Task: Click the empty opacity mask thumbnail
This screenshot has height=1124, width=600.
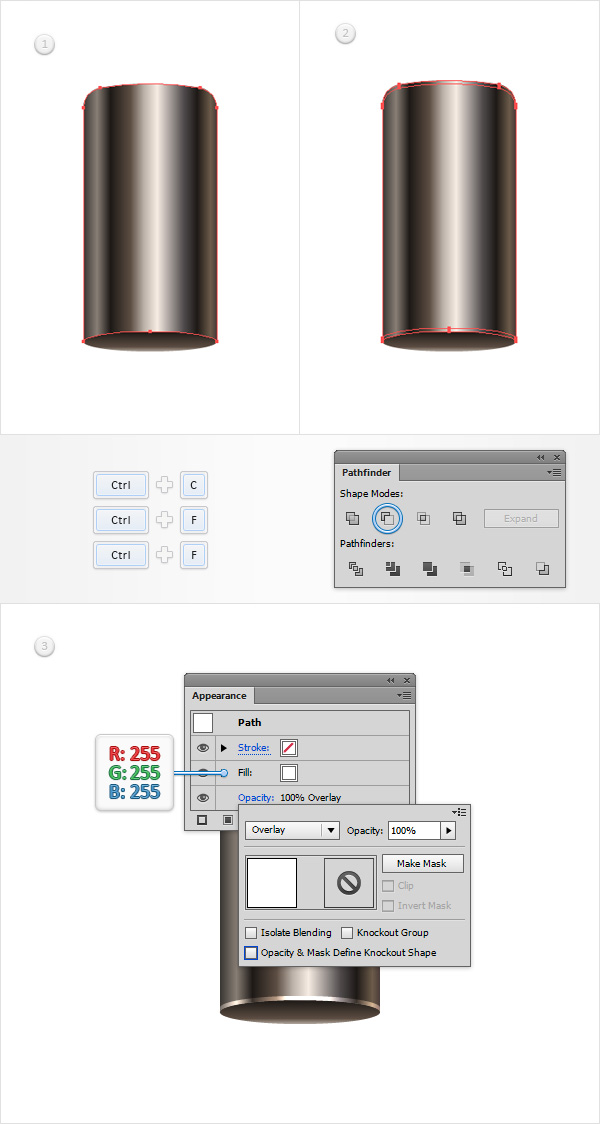Action: 349,883
